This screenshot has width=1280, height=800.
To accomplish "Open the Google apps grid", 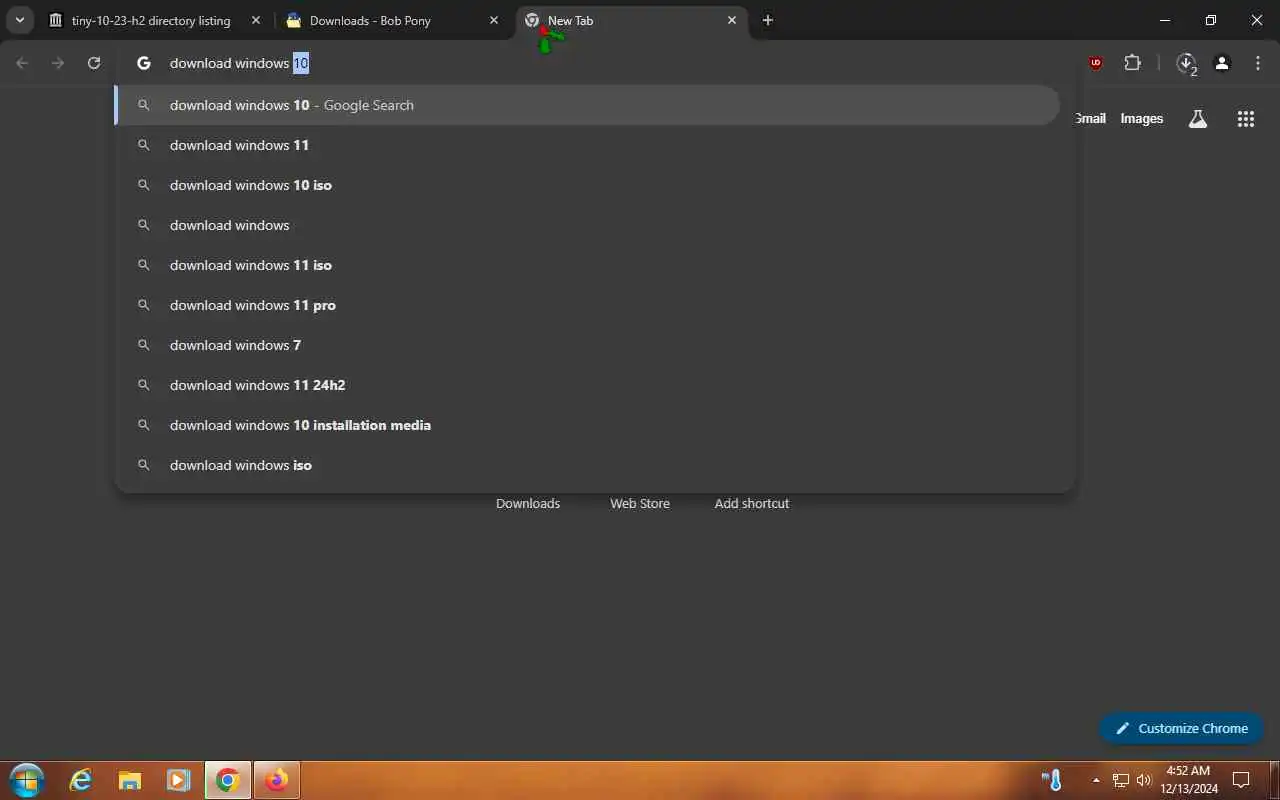I will [1245, 119].
